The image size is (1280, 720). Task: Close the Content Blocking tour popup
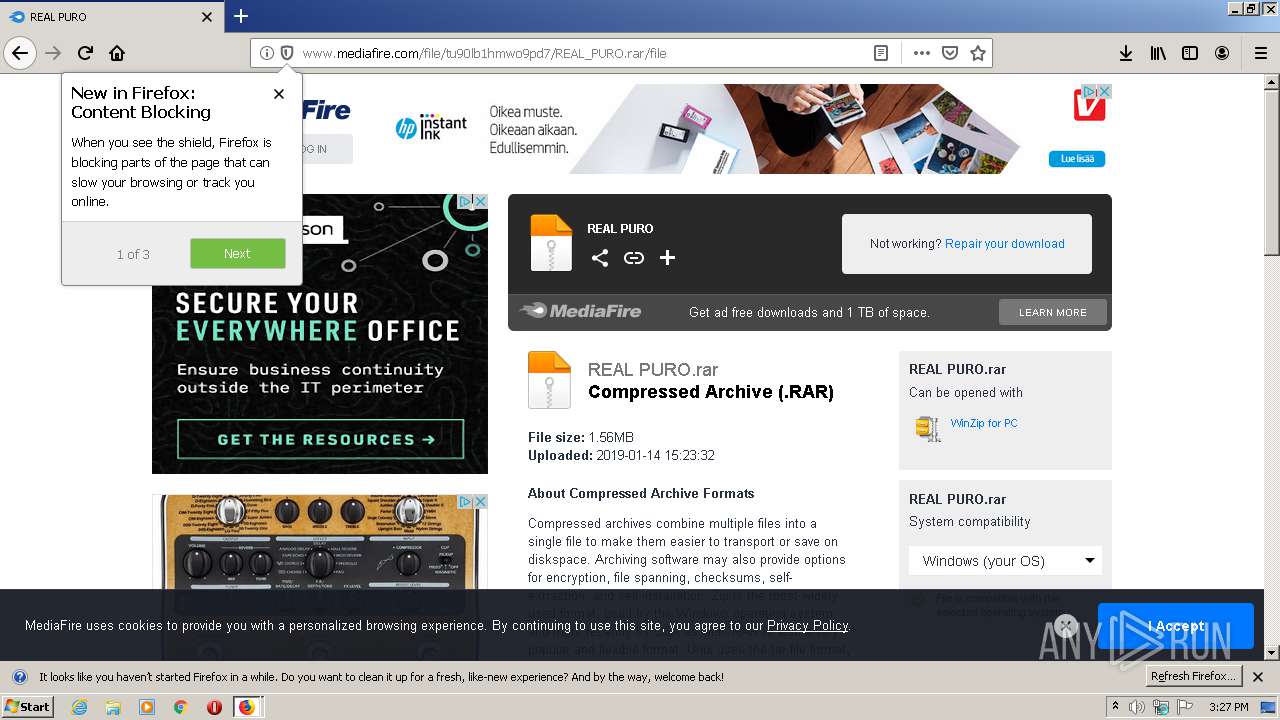pos(279,94)
